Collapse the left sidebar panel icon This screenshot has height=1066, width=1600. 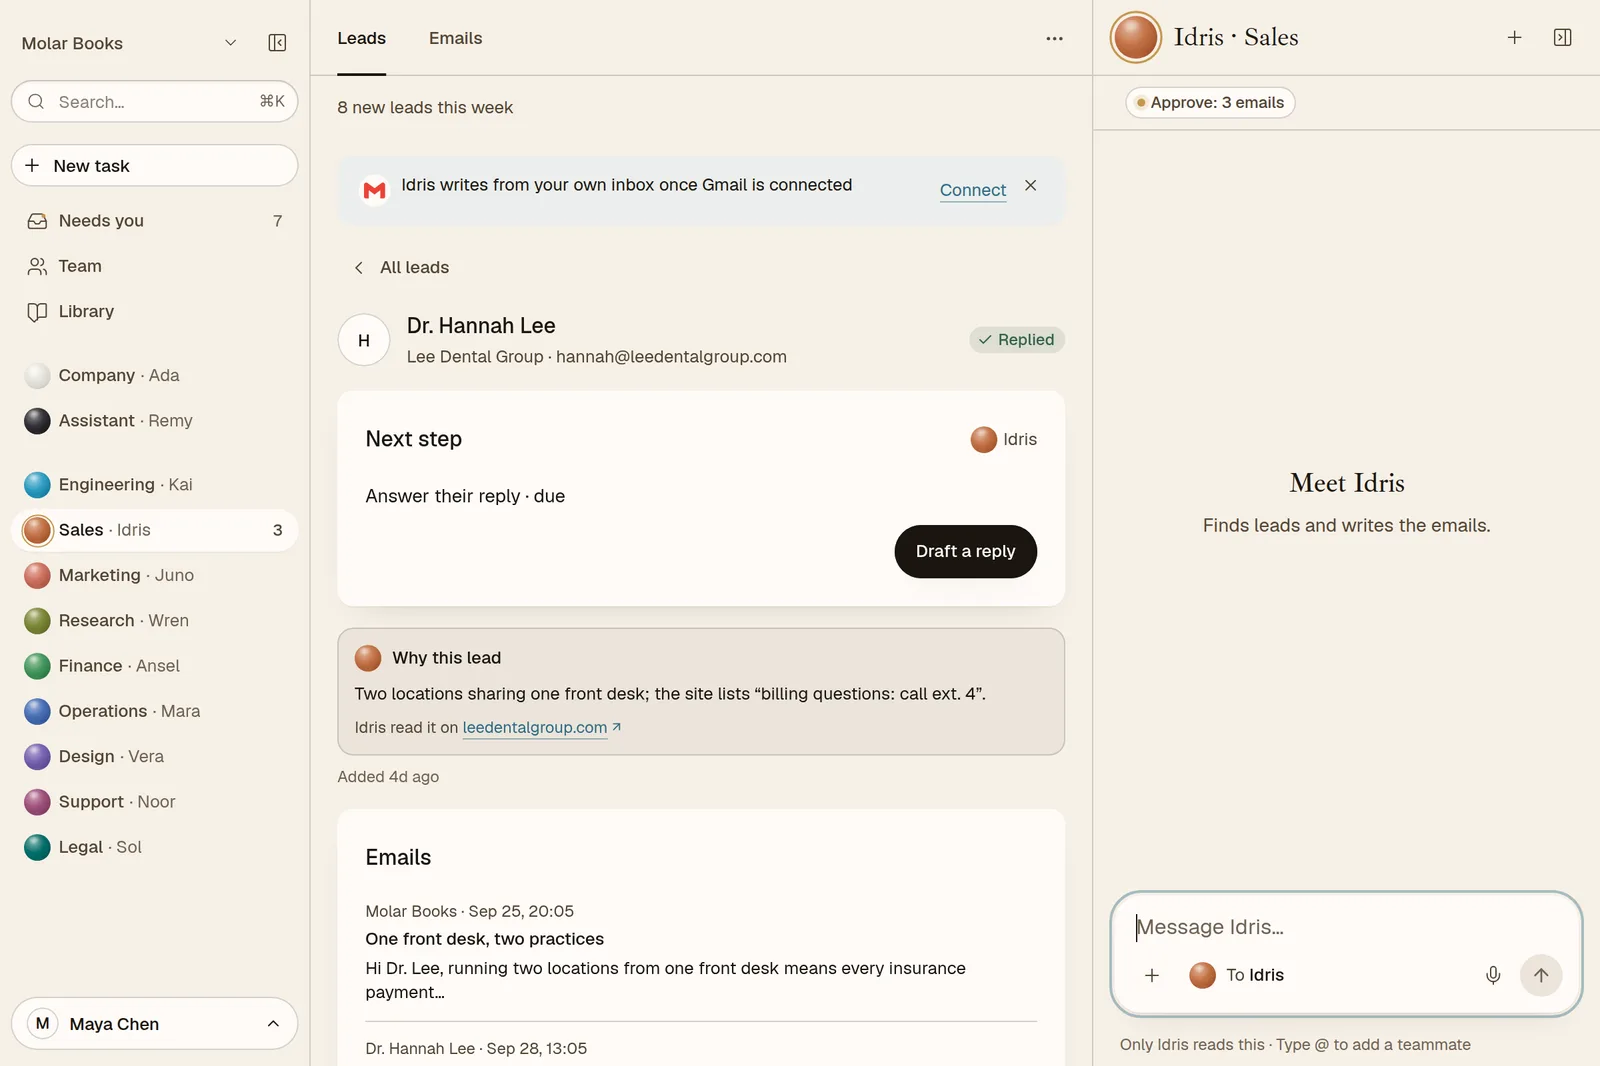click(x=277, y=43)
